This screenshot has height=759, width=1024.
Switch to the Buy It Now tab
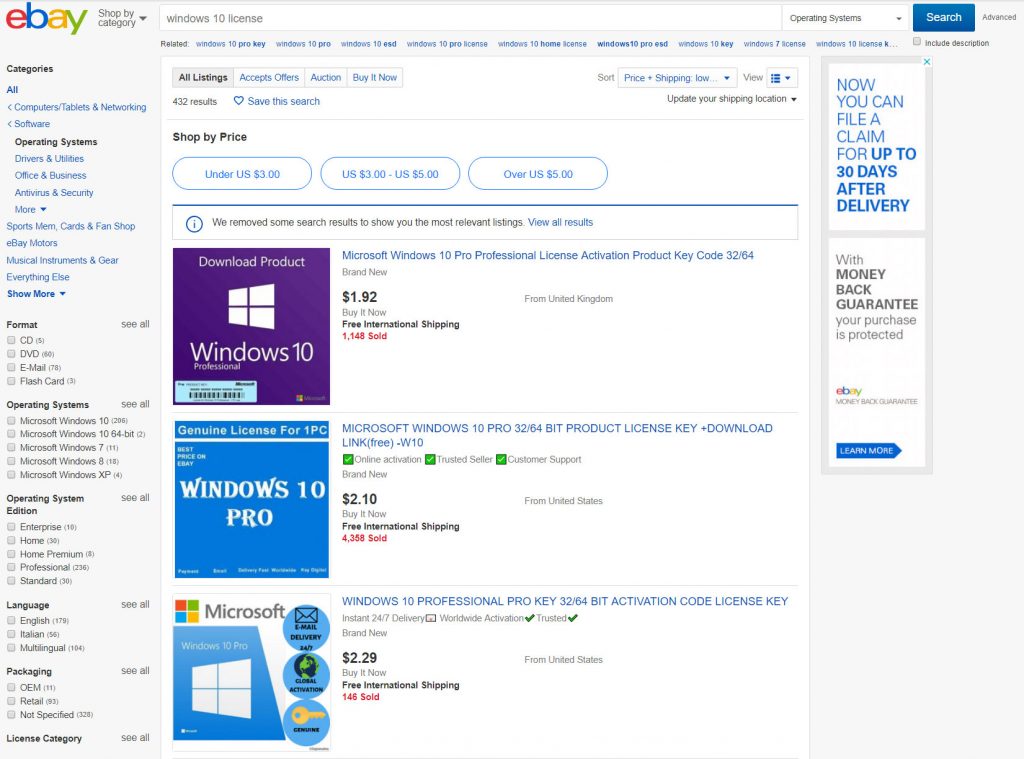pos(375,78)
